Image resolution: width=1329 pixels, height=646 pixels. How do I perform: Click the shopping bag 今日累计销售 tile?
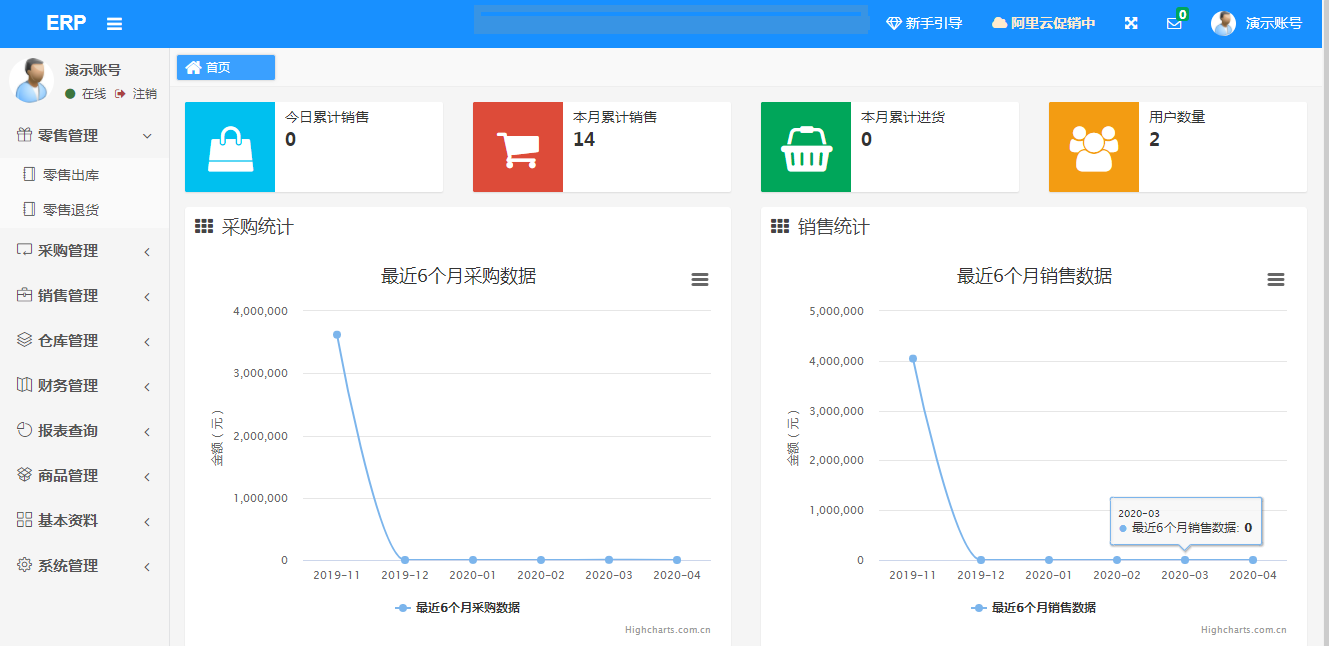point(230,147)
